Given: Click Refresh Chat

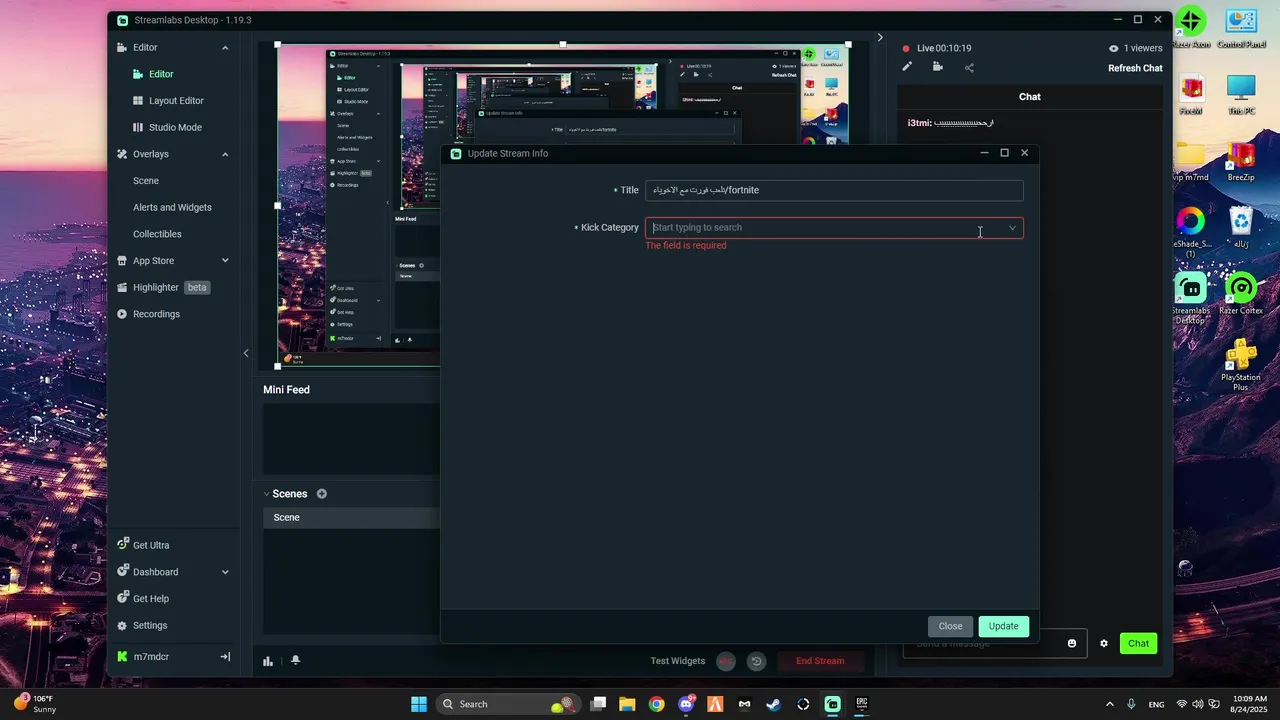Looking at the screenshot, I should click(1135, 68).
